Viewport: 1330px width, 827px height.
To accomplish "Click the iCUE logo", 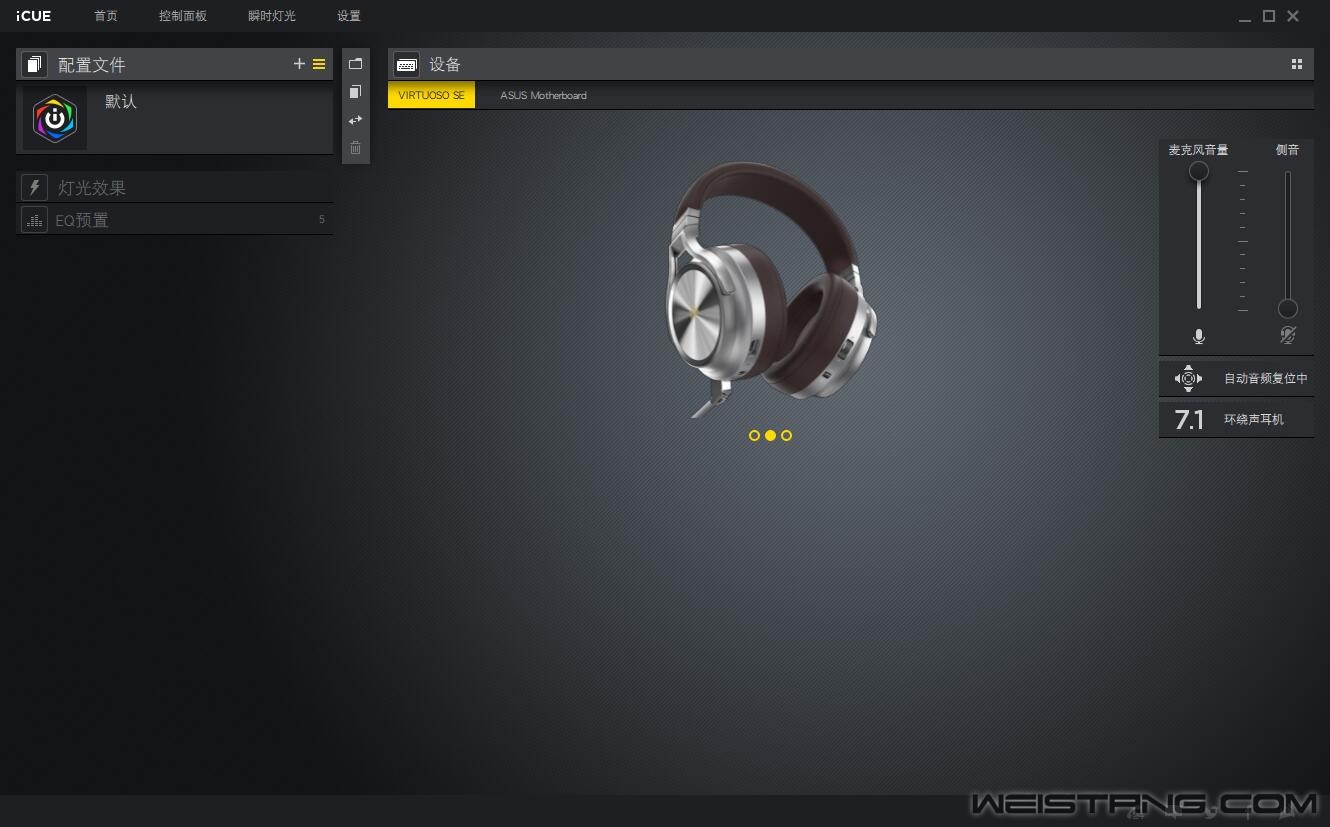I will click(34, 16).
